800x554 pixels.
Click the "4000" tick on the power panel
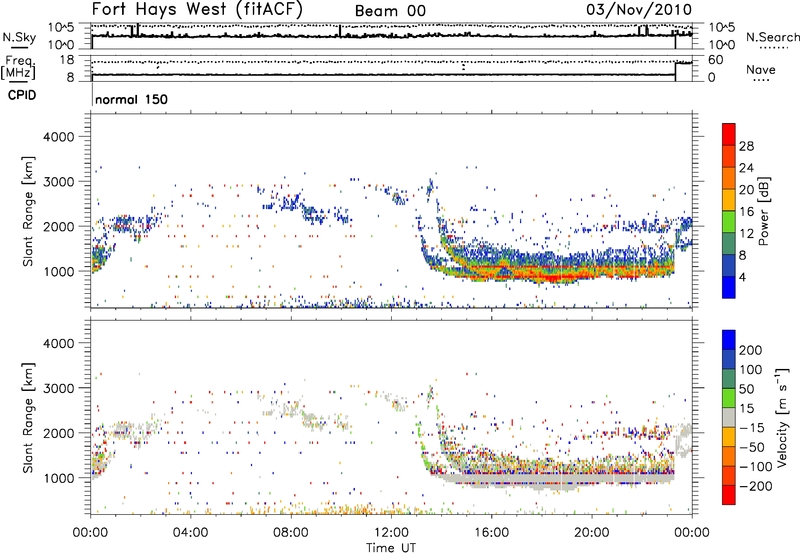59,137
